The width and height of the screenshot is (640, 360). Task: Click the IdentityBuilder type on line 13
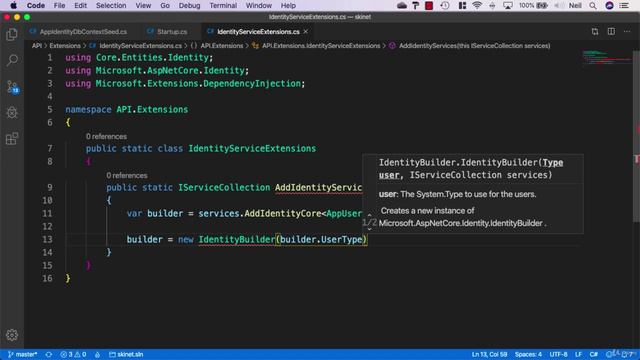point(237,239)
